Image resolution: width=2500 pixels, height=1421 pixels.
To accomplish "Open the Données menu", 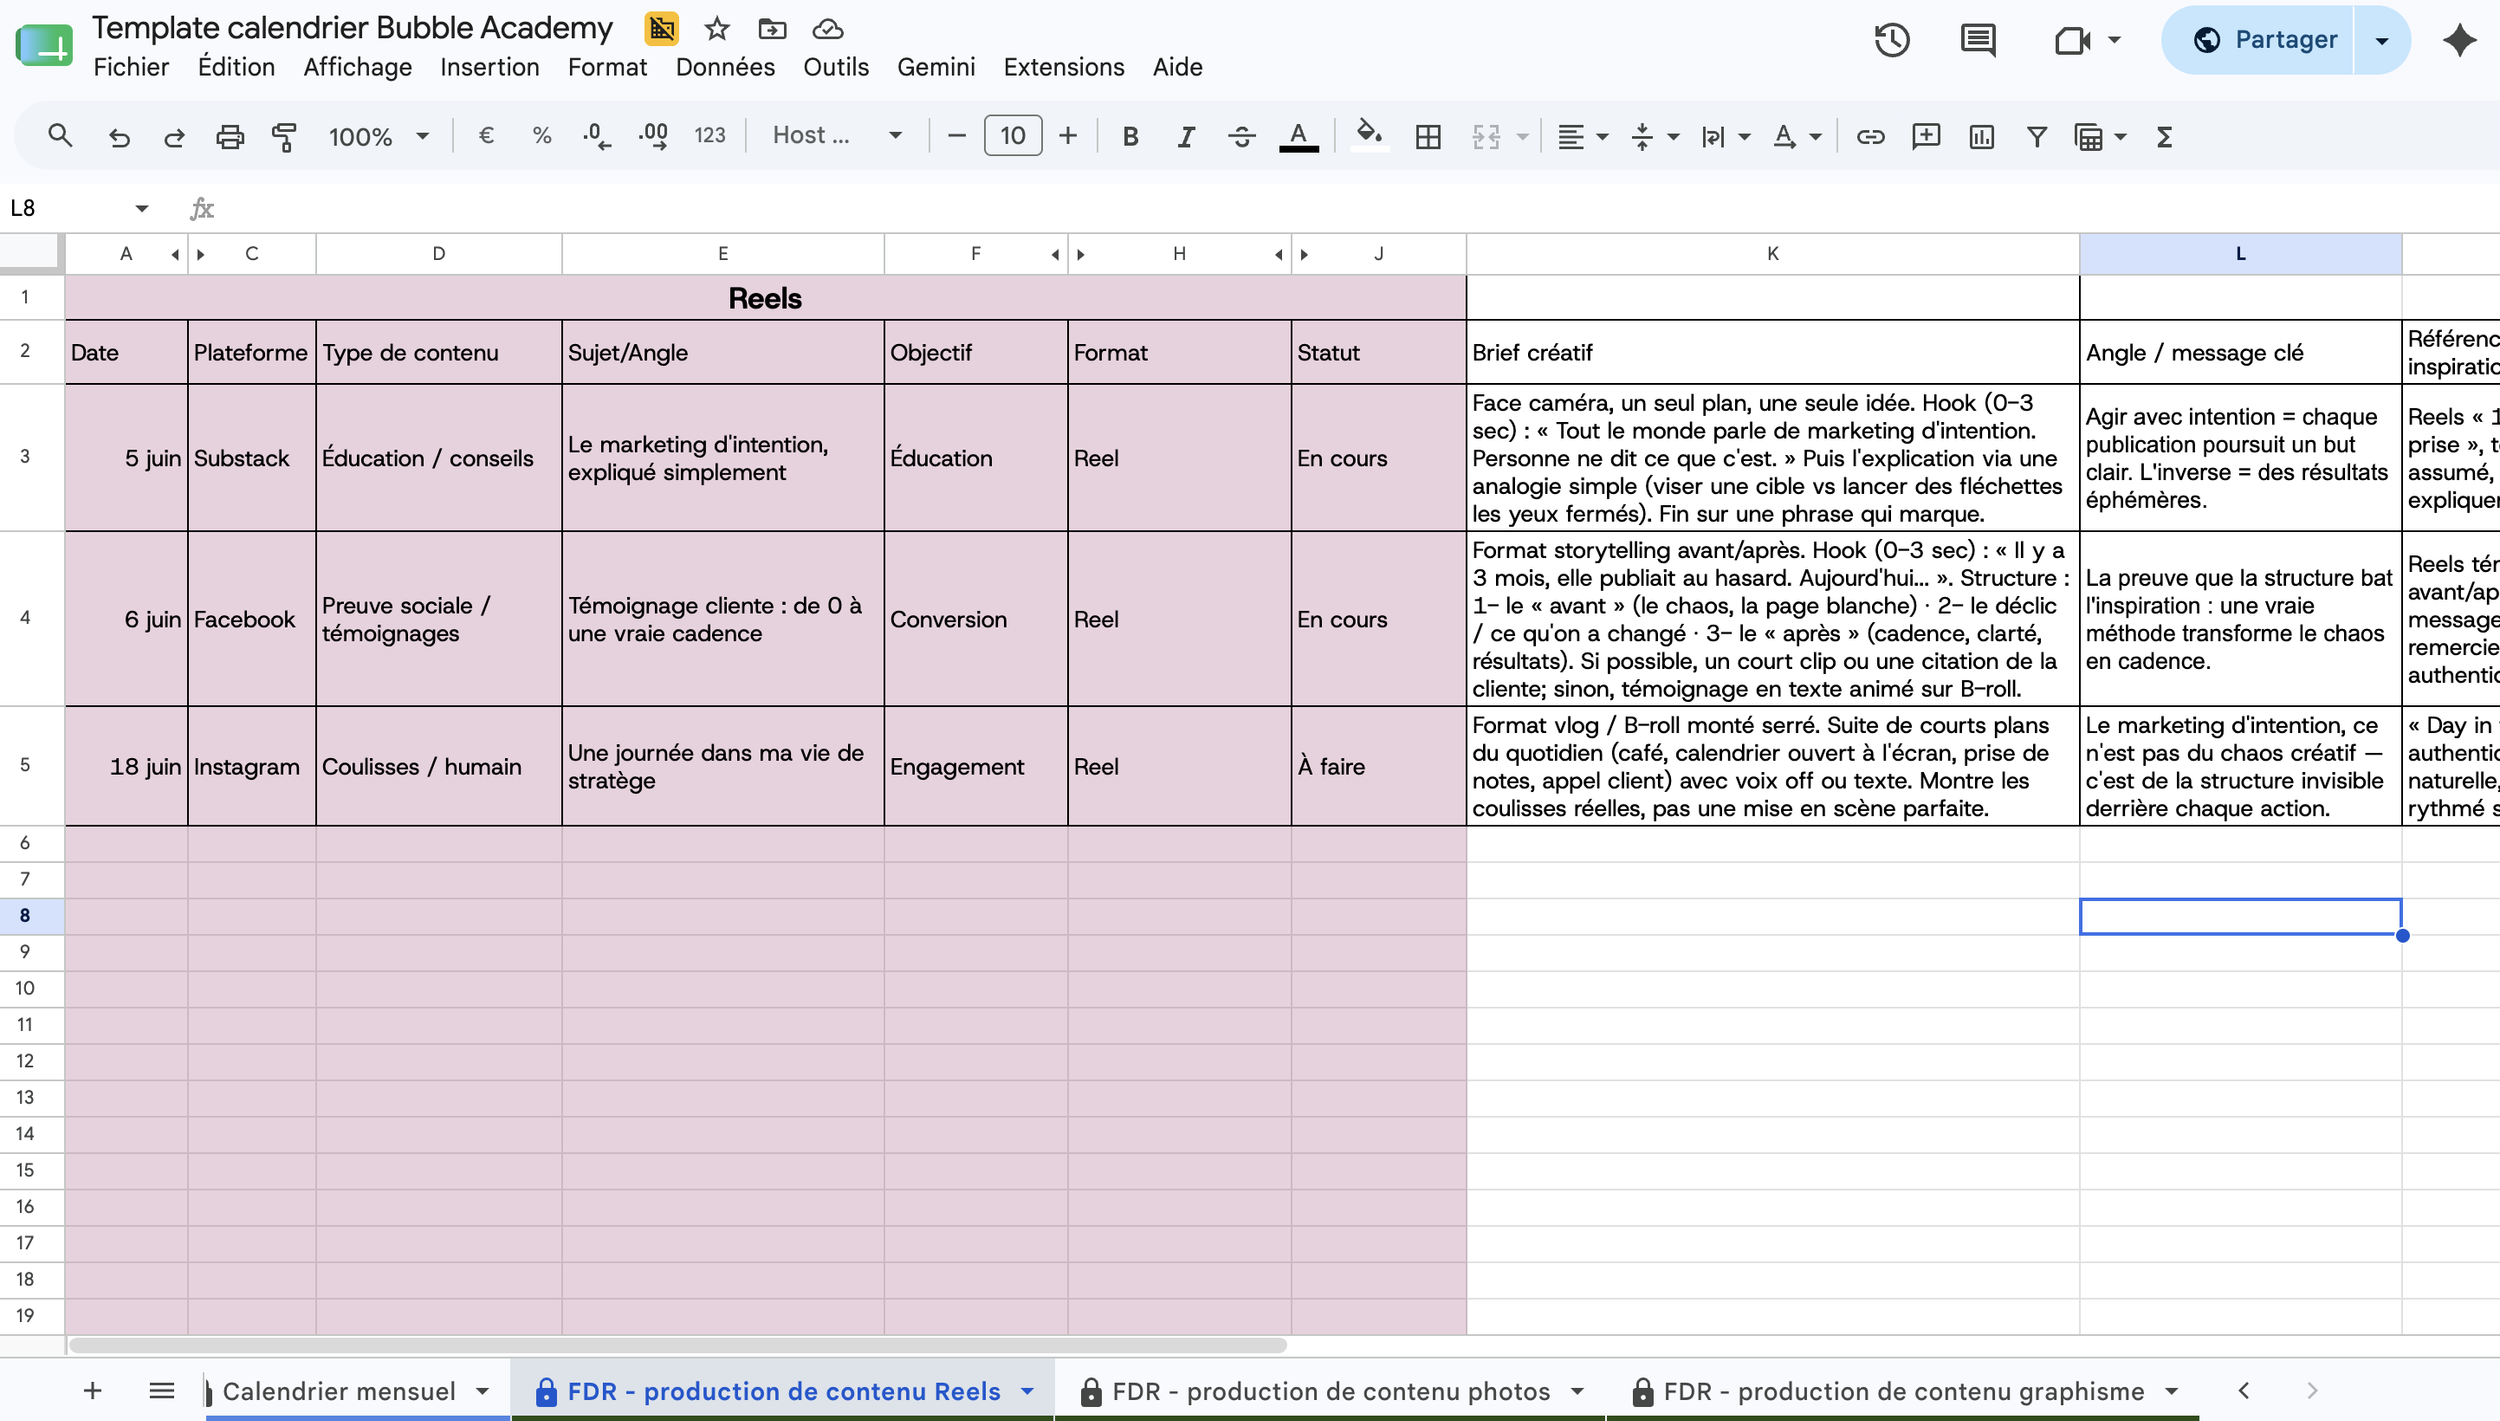I will 725,67.
